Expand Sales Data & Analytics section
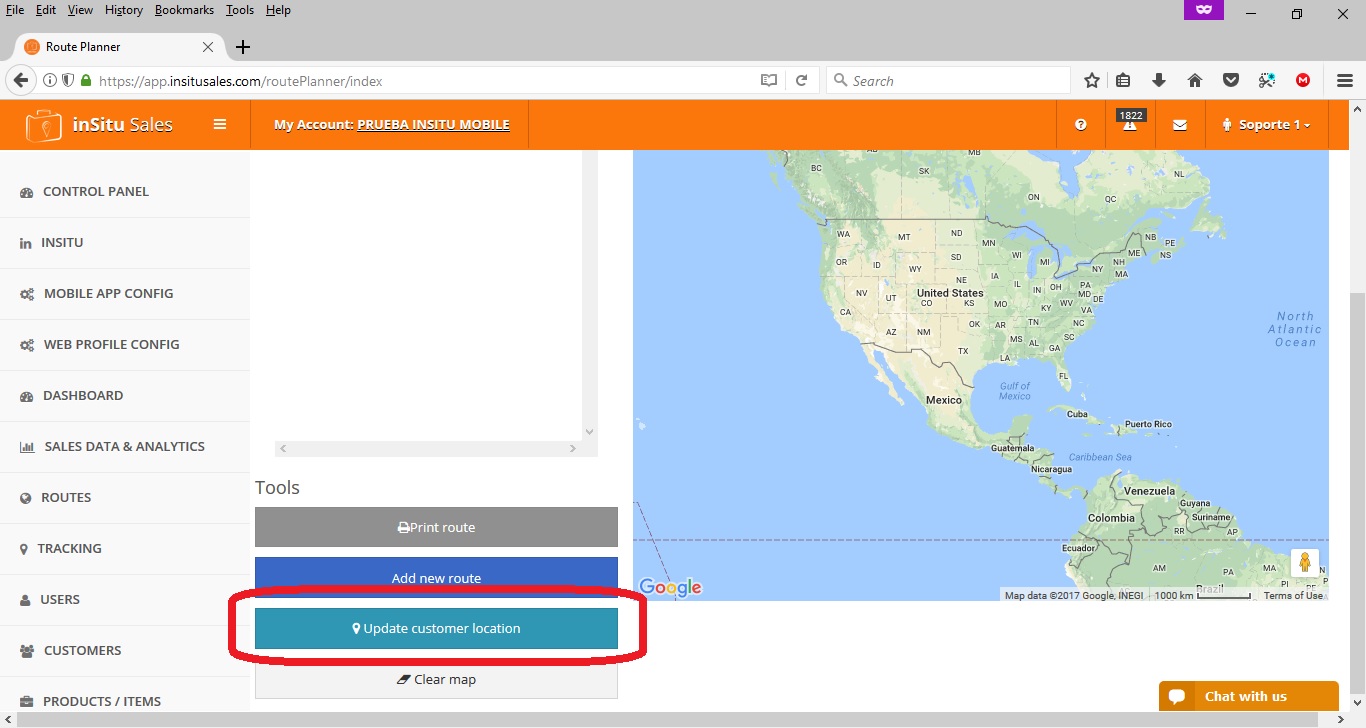The height and width of the screenshot is (728, 1366). (124, 446)
